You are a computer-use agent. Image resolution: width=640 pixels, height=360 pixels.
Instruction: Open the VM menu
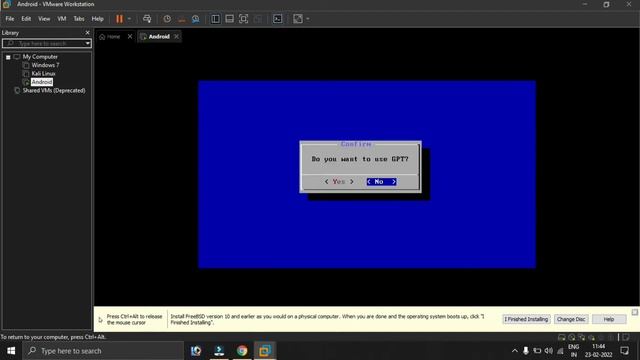click(x=62, y=19)
